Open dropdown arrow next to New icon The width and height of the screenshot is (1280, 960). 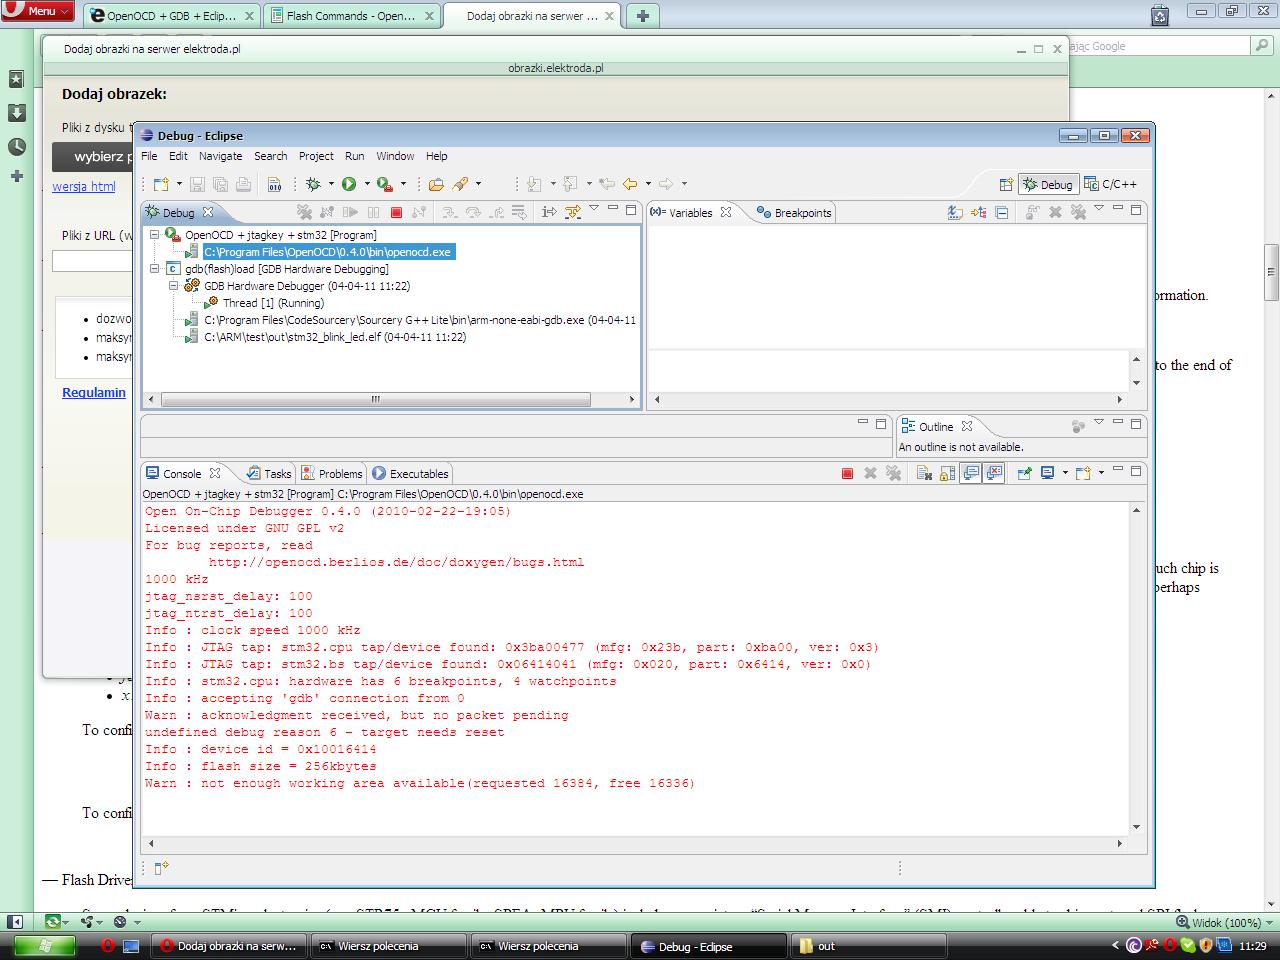click(179, 184)
